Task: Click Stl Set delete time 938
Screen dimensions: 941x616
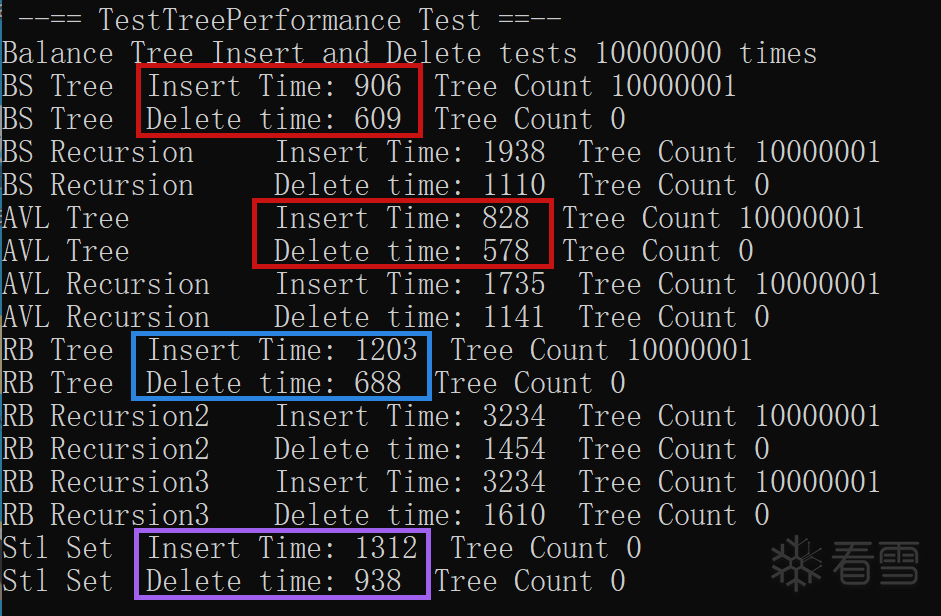Action: (x=377, y=581)
